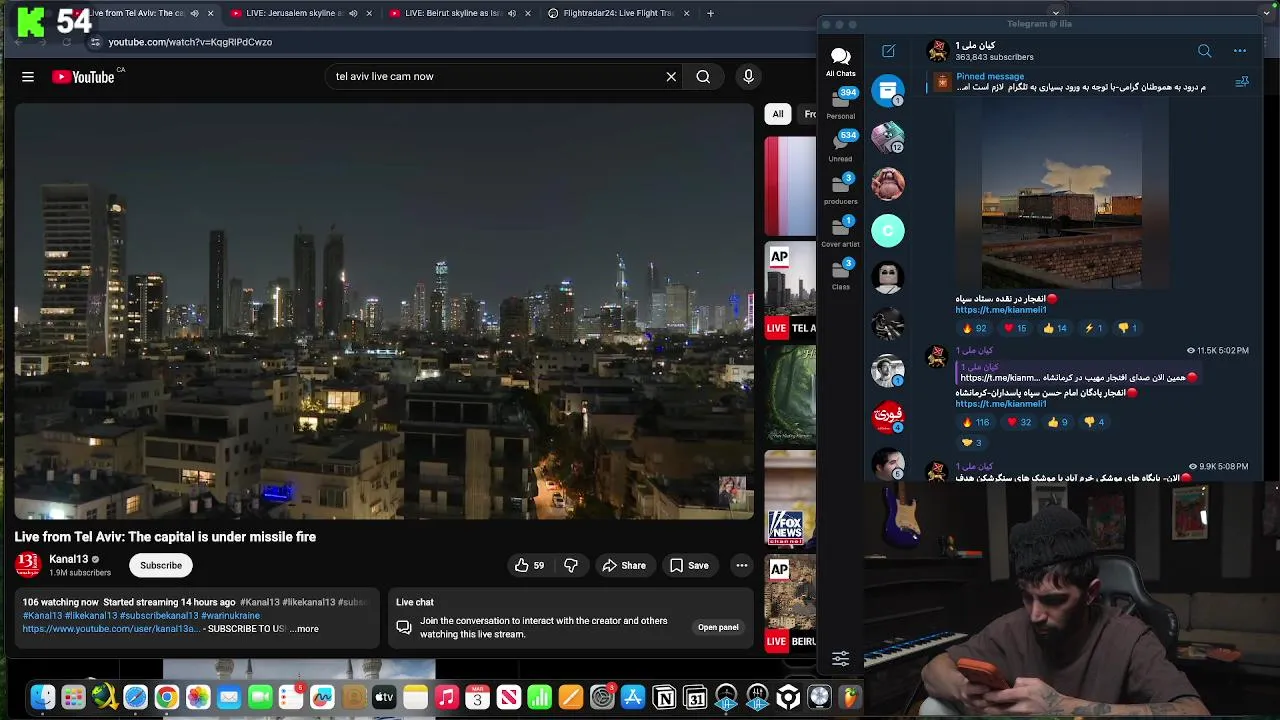Clear the YouTube search text with X

[671, 76]
